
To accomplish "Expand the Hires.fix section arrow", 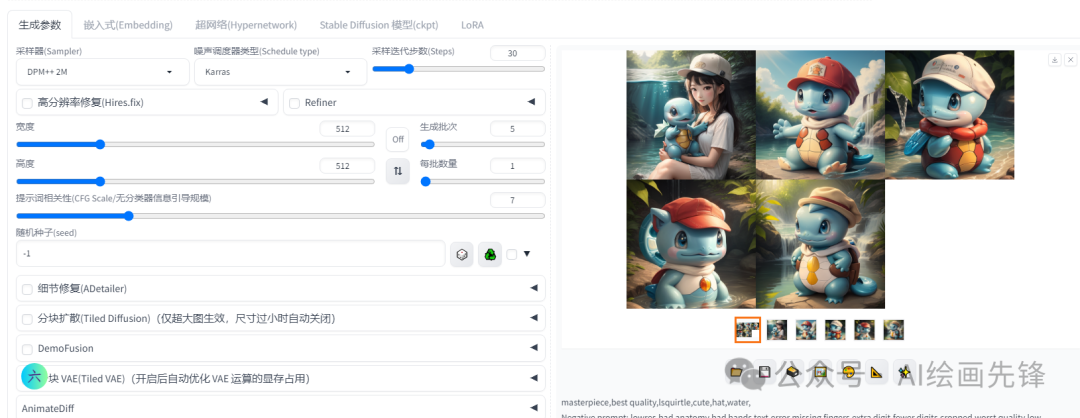I will tap(264, 102).
